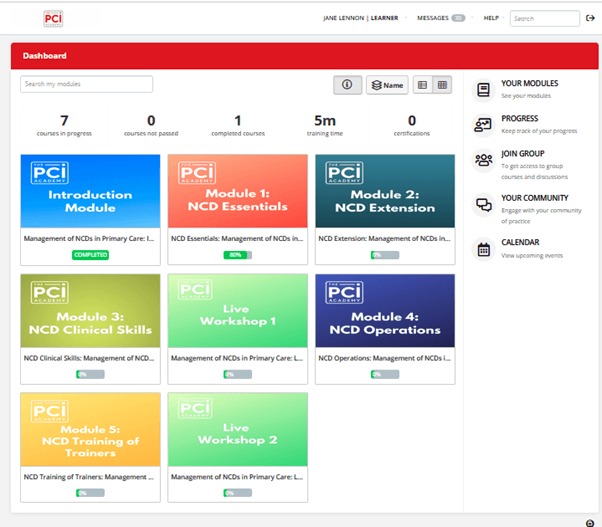Switch to grid view layout
602x527 pixels.
coord(443,85)
